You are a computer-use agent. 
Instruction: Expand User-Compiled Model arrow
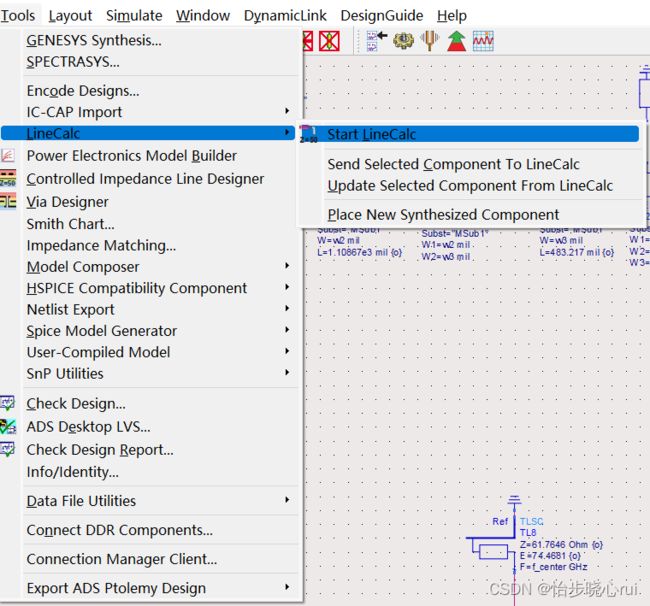coord(287,351)
